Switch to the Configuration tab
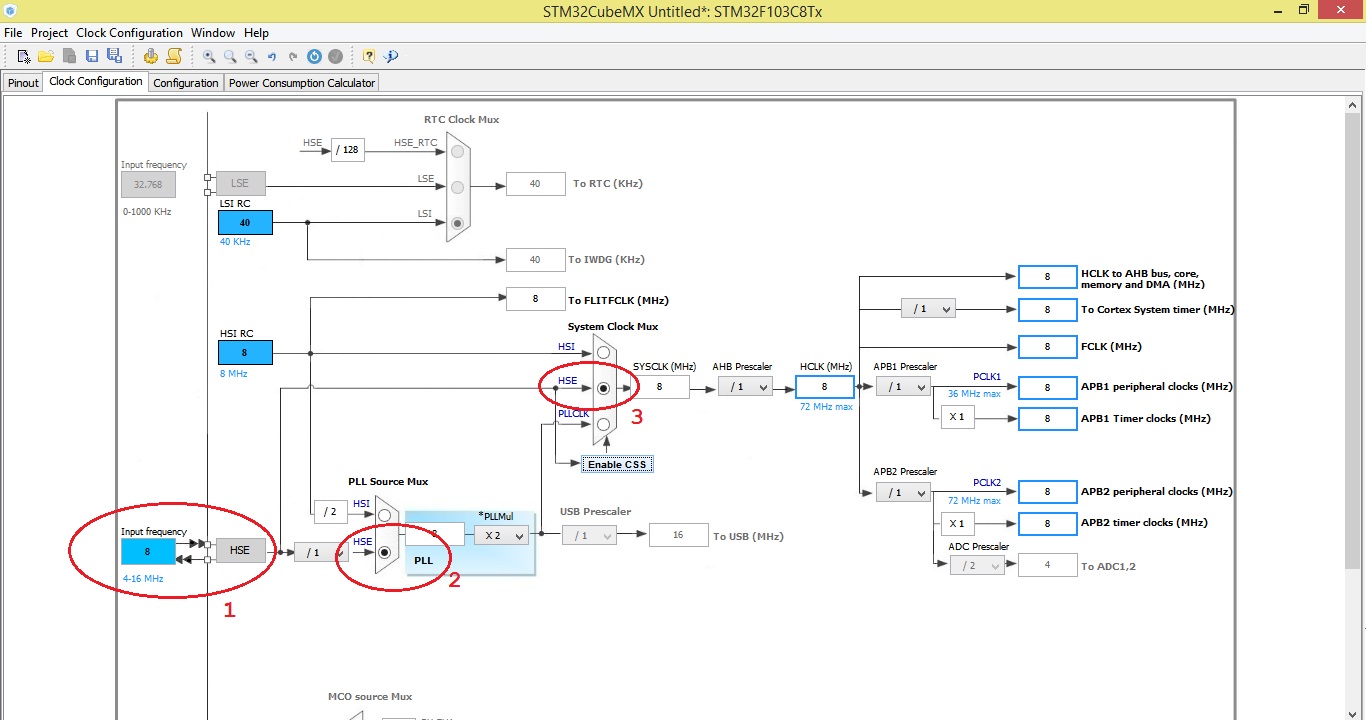1372x720 pixels. pyautogui.click(x=186, y=83)
